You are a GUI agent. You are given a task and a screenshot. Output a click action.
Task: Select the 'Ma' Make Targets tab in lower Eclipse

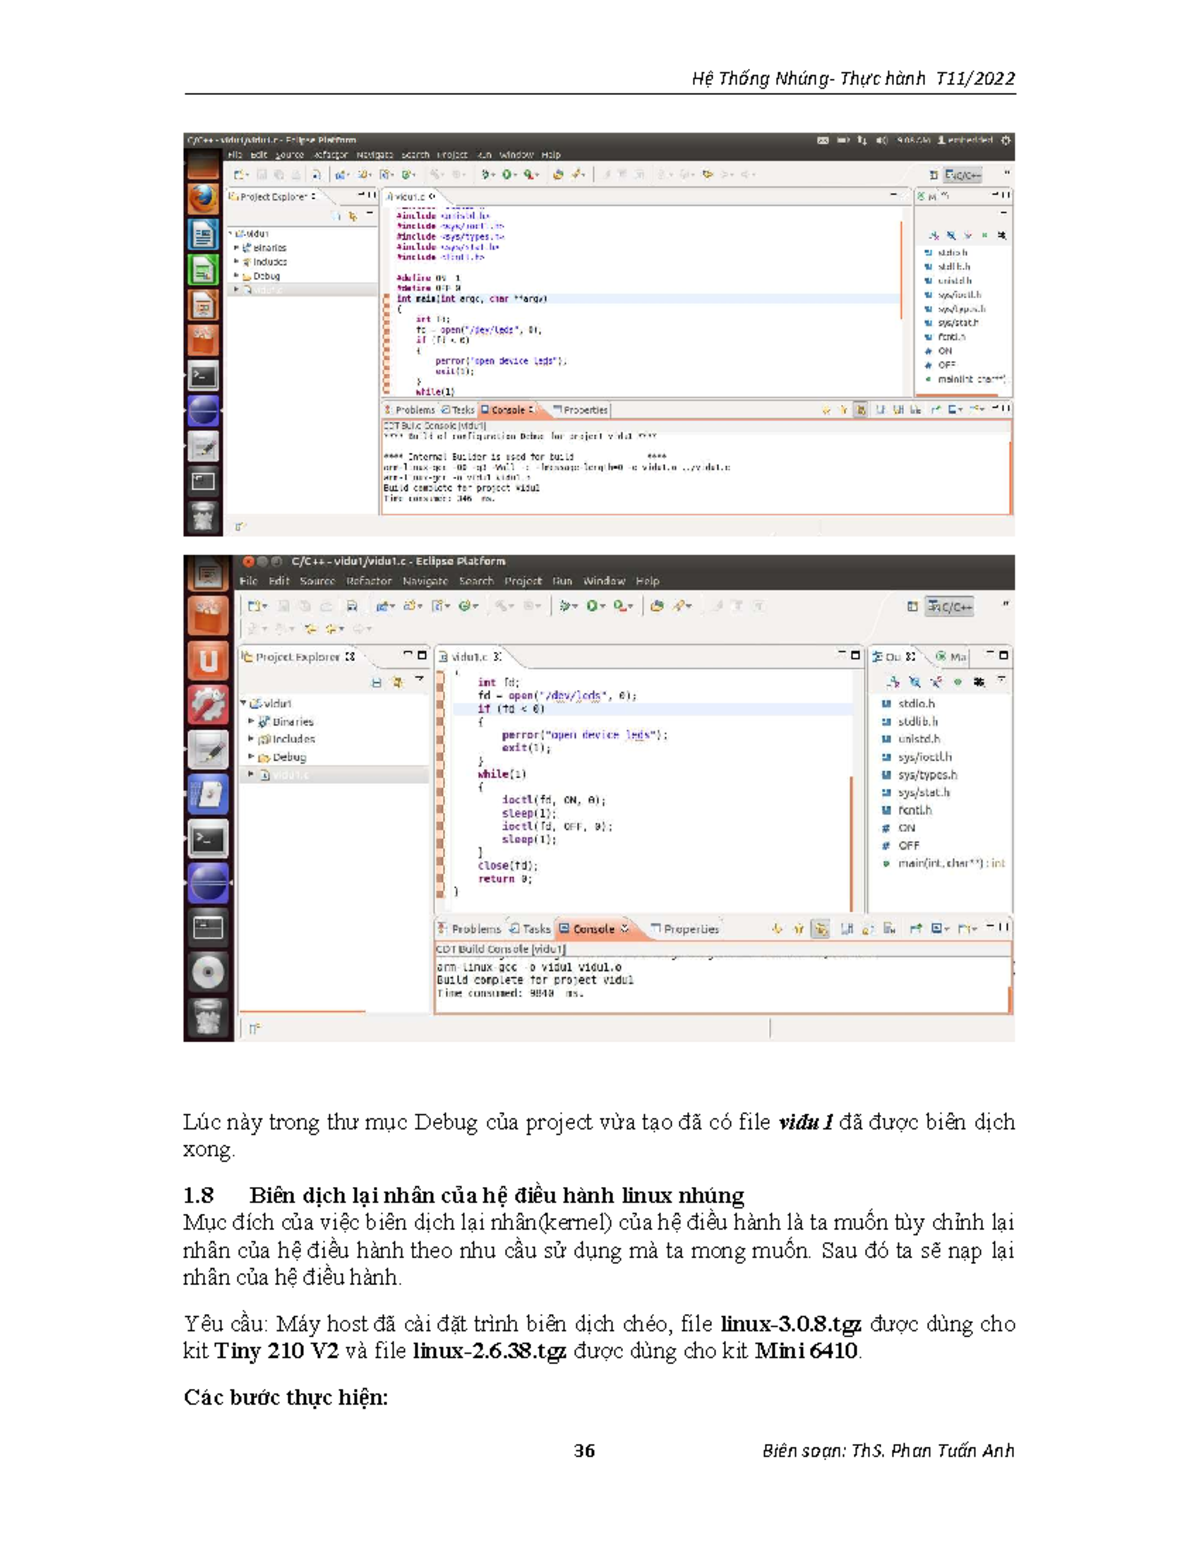coord(952,657)
